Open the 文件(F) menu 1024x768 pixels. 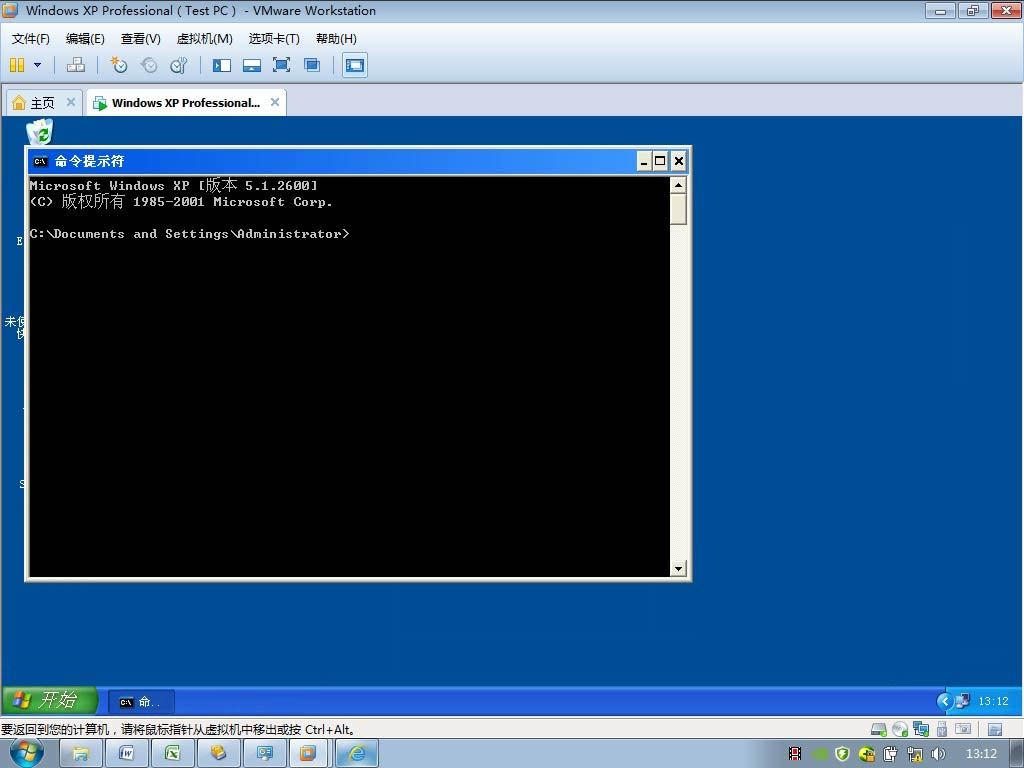[30, 39]
